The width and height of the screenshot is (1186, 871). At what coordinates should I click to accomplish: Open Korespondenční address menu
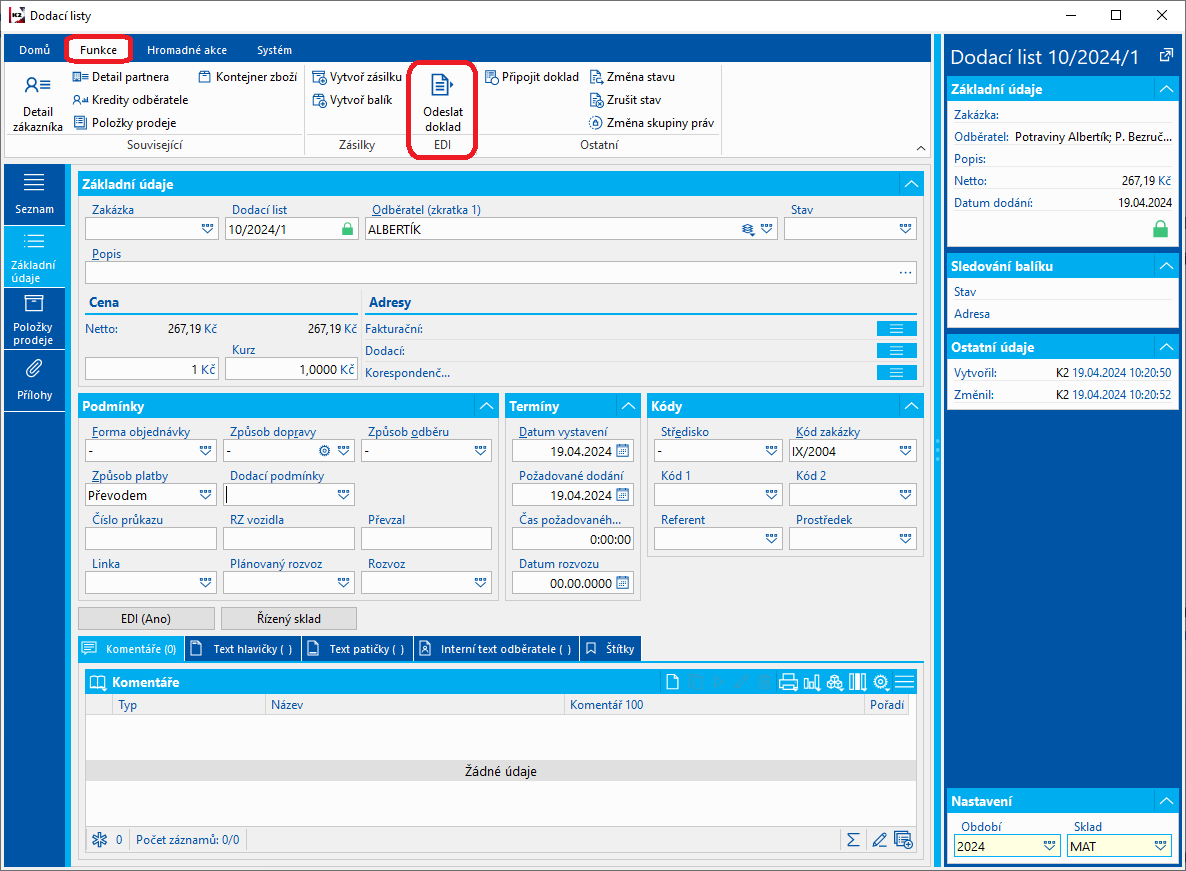coord(896,373)
